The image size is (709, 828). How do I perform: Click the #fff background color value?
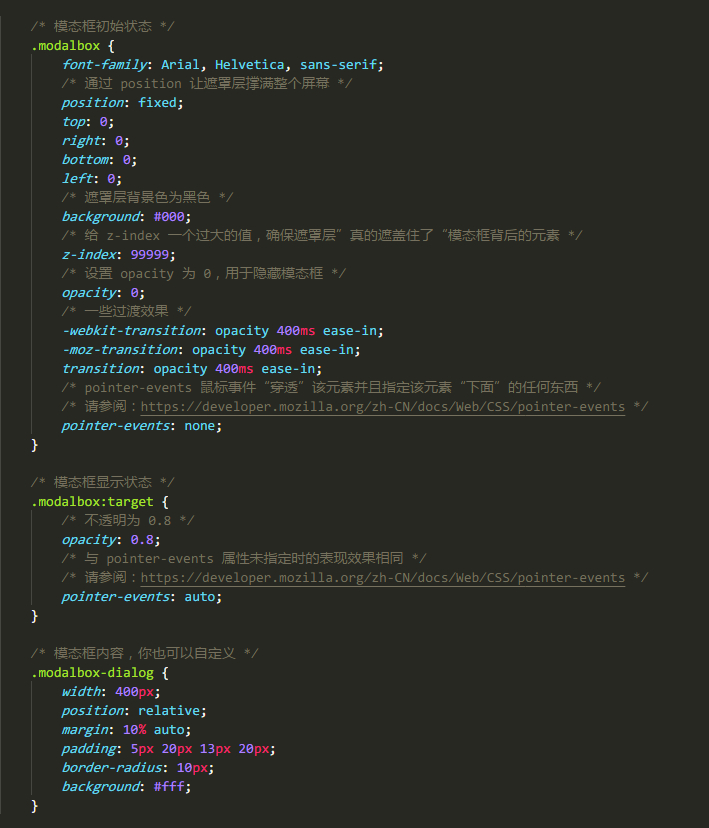169,787
